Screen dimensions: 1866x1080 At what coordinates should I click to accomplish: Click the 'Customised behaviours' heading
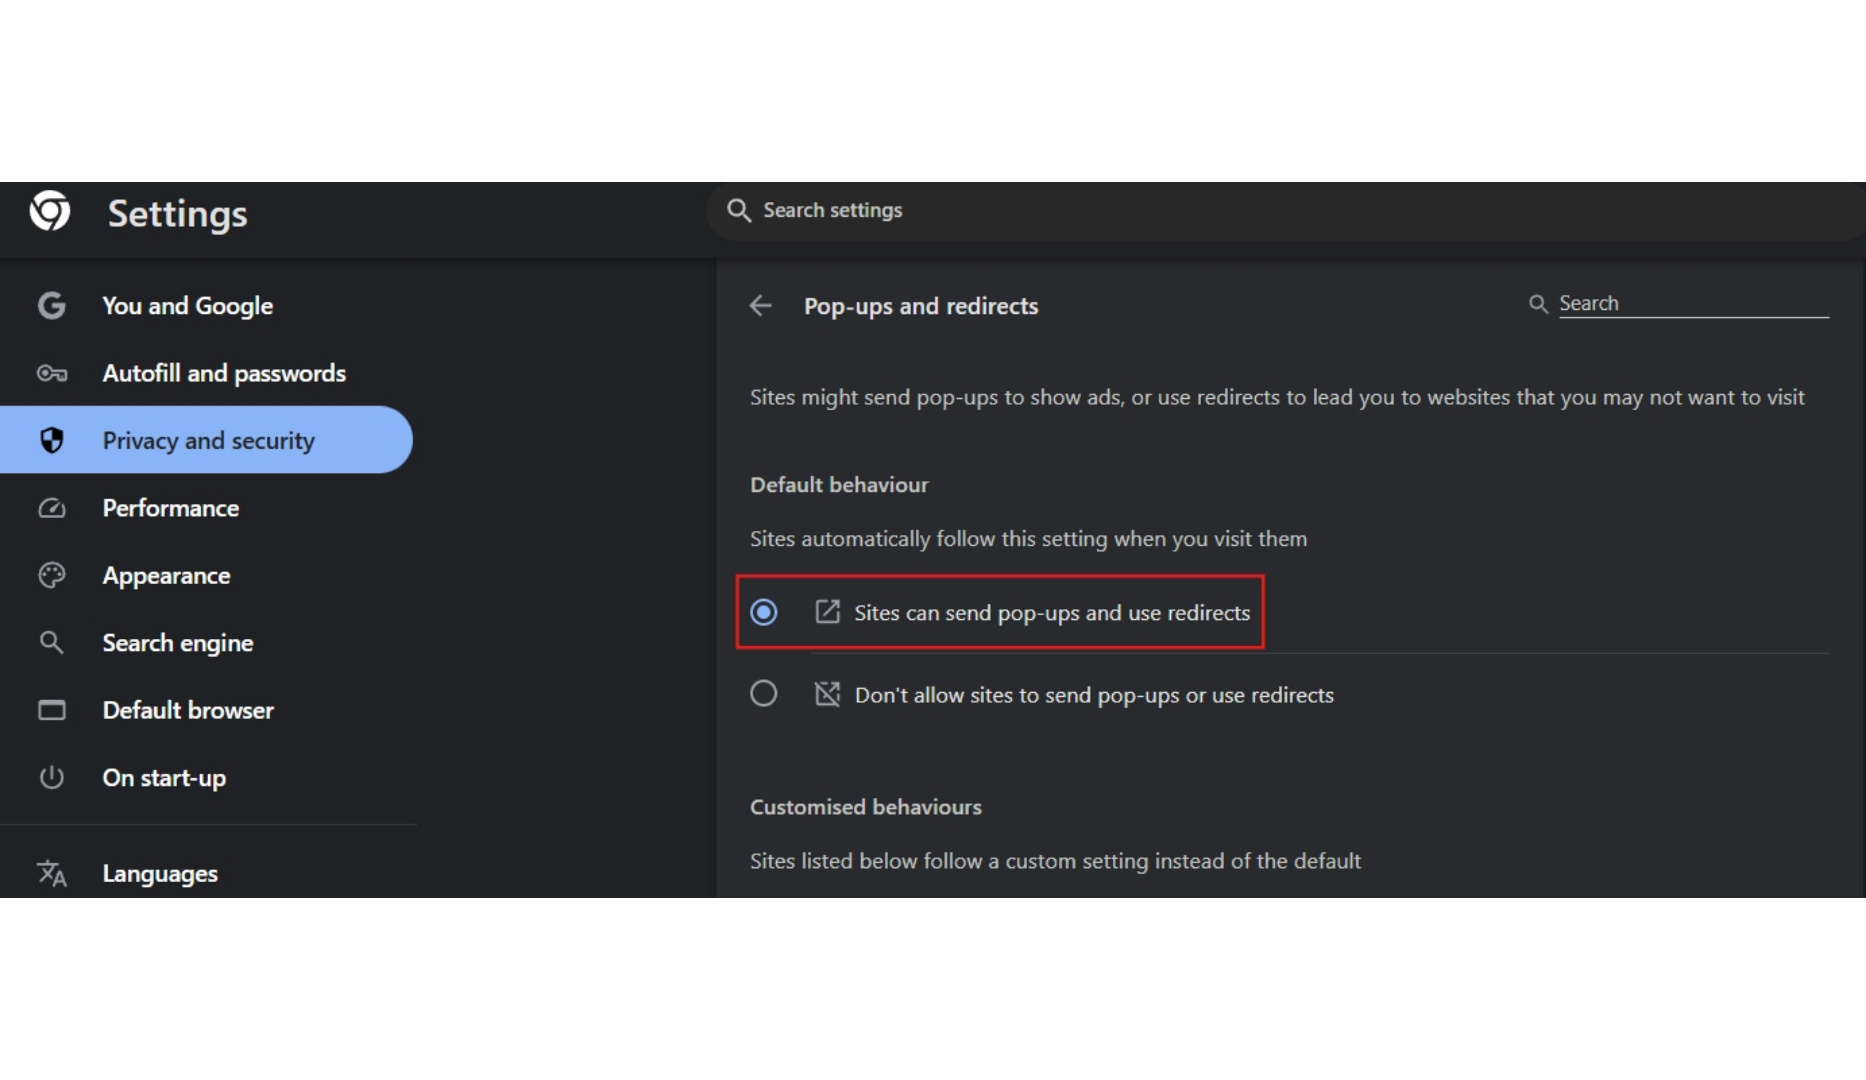coord(866,807)
